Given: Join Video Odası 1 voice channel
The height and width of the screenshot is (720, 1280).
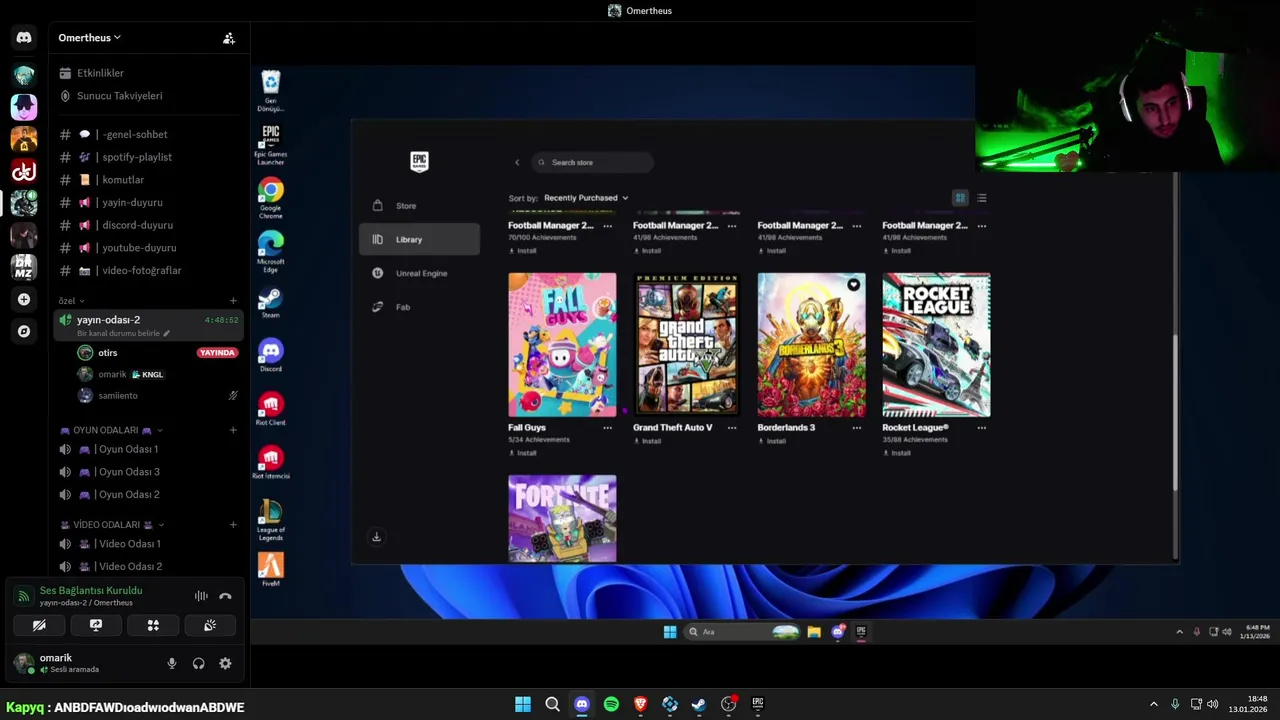Looking at the screenshot, I should pyautogui.click(x=148, y=544).
